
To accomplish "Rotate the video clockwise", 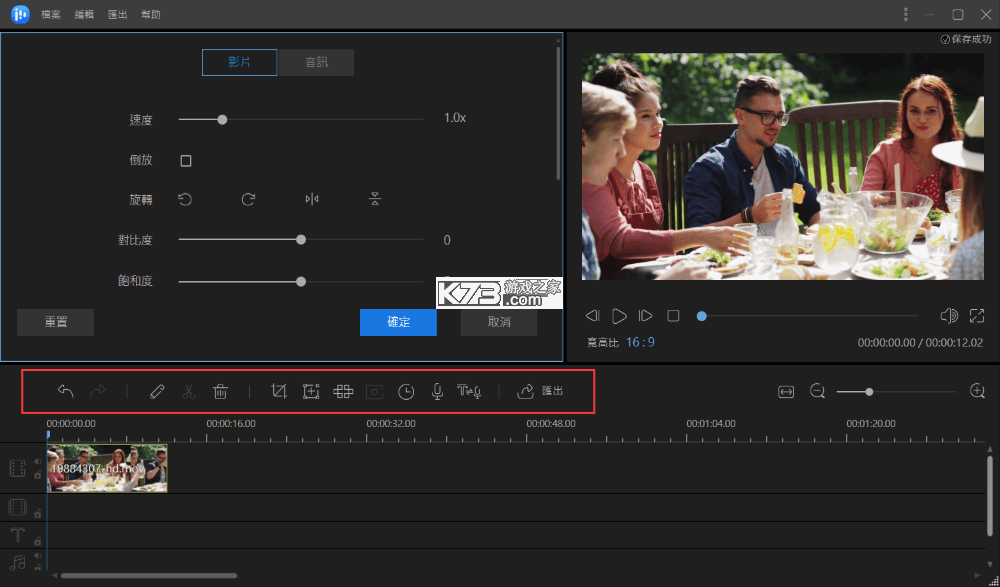I will coord(248,200).
